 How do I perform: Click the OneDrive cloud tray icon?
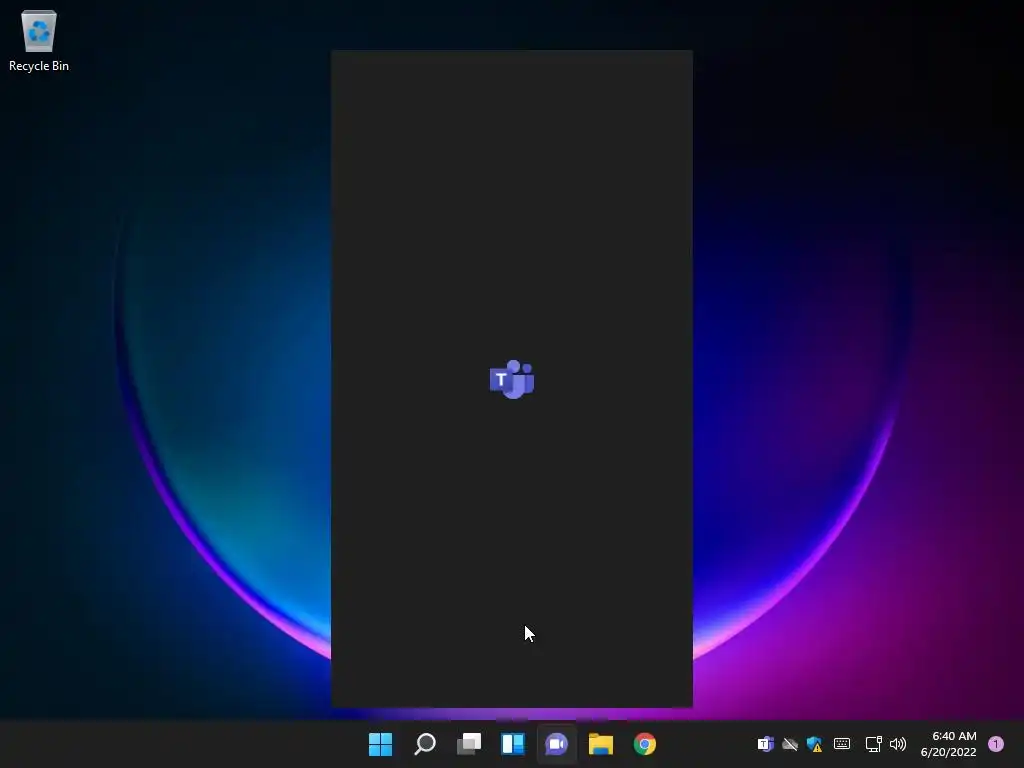pyautogui.click(x=790, y=744)
